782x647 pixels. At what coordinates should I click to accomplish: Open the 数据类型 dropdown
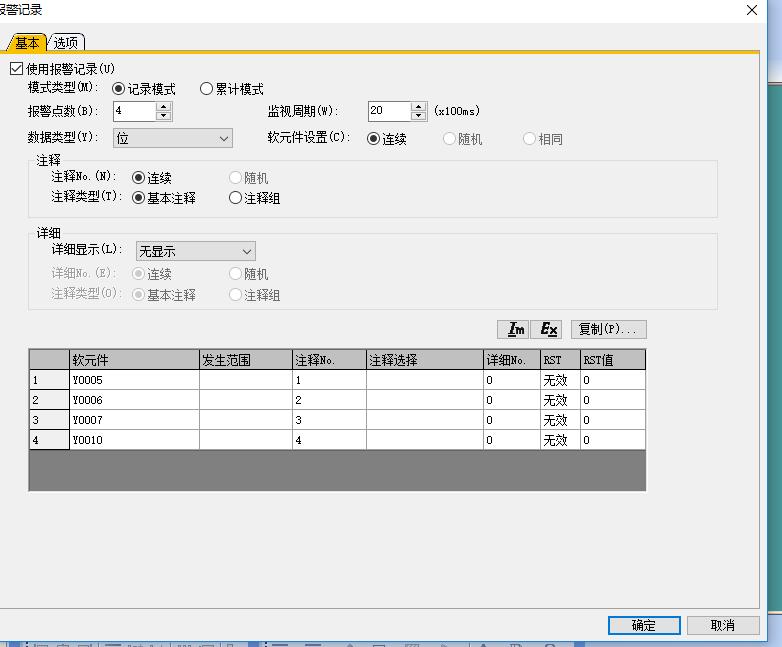pos(172,139)
